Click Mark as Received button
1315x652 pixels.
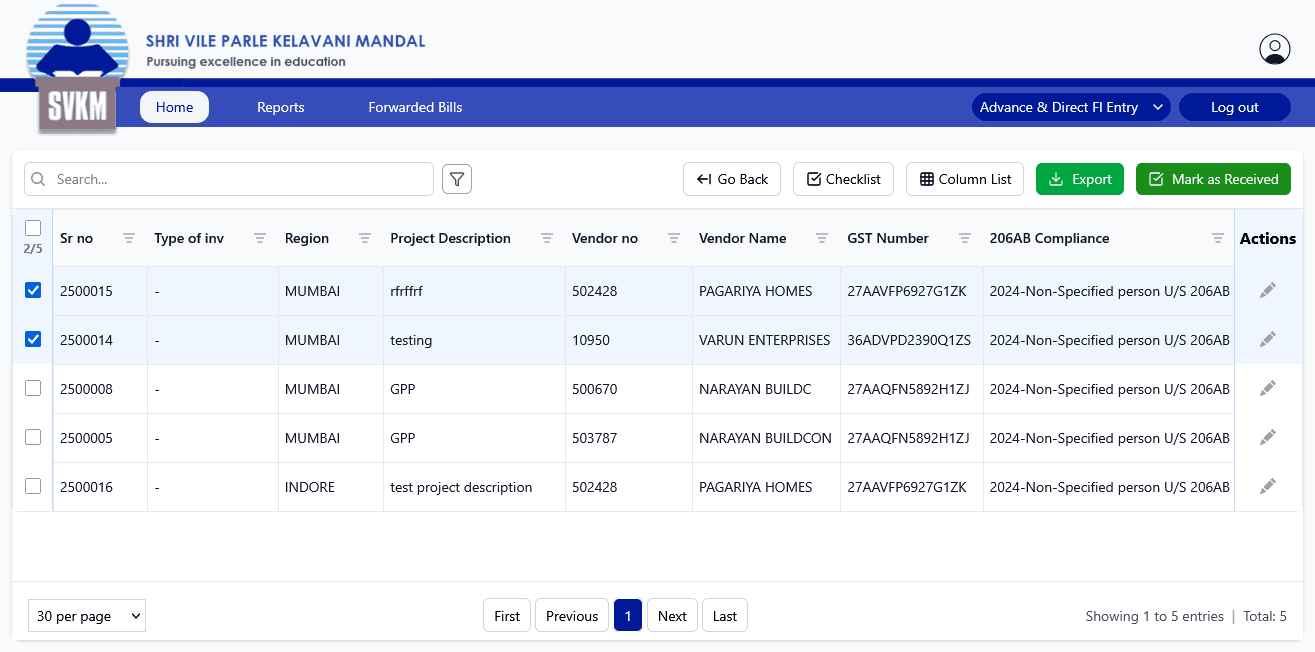1213,179
